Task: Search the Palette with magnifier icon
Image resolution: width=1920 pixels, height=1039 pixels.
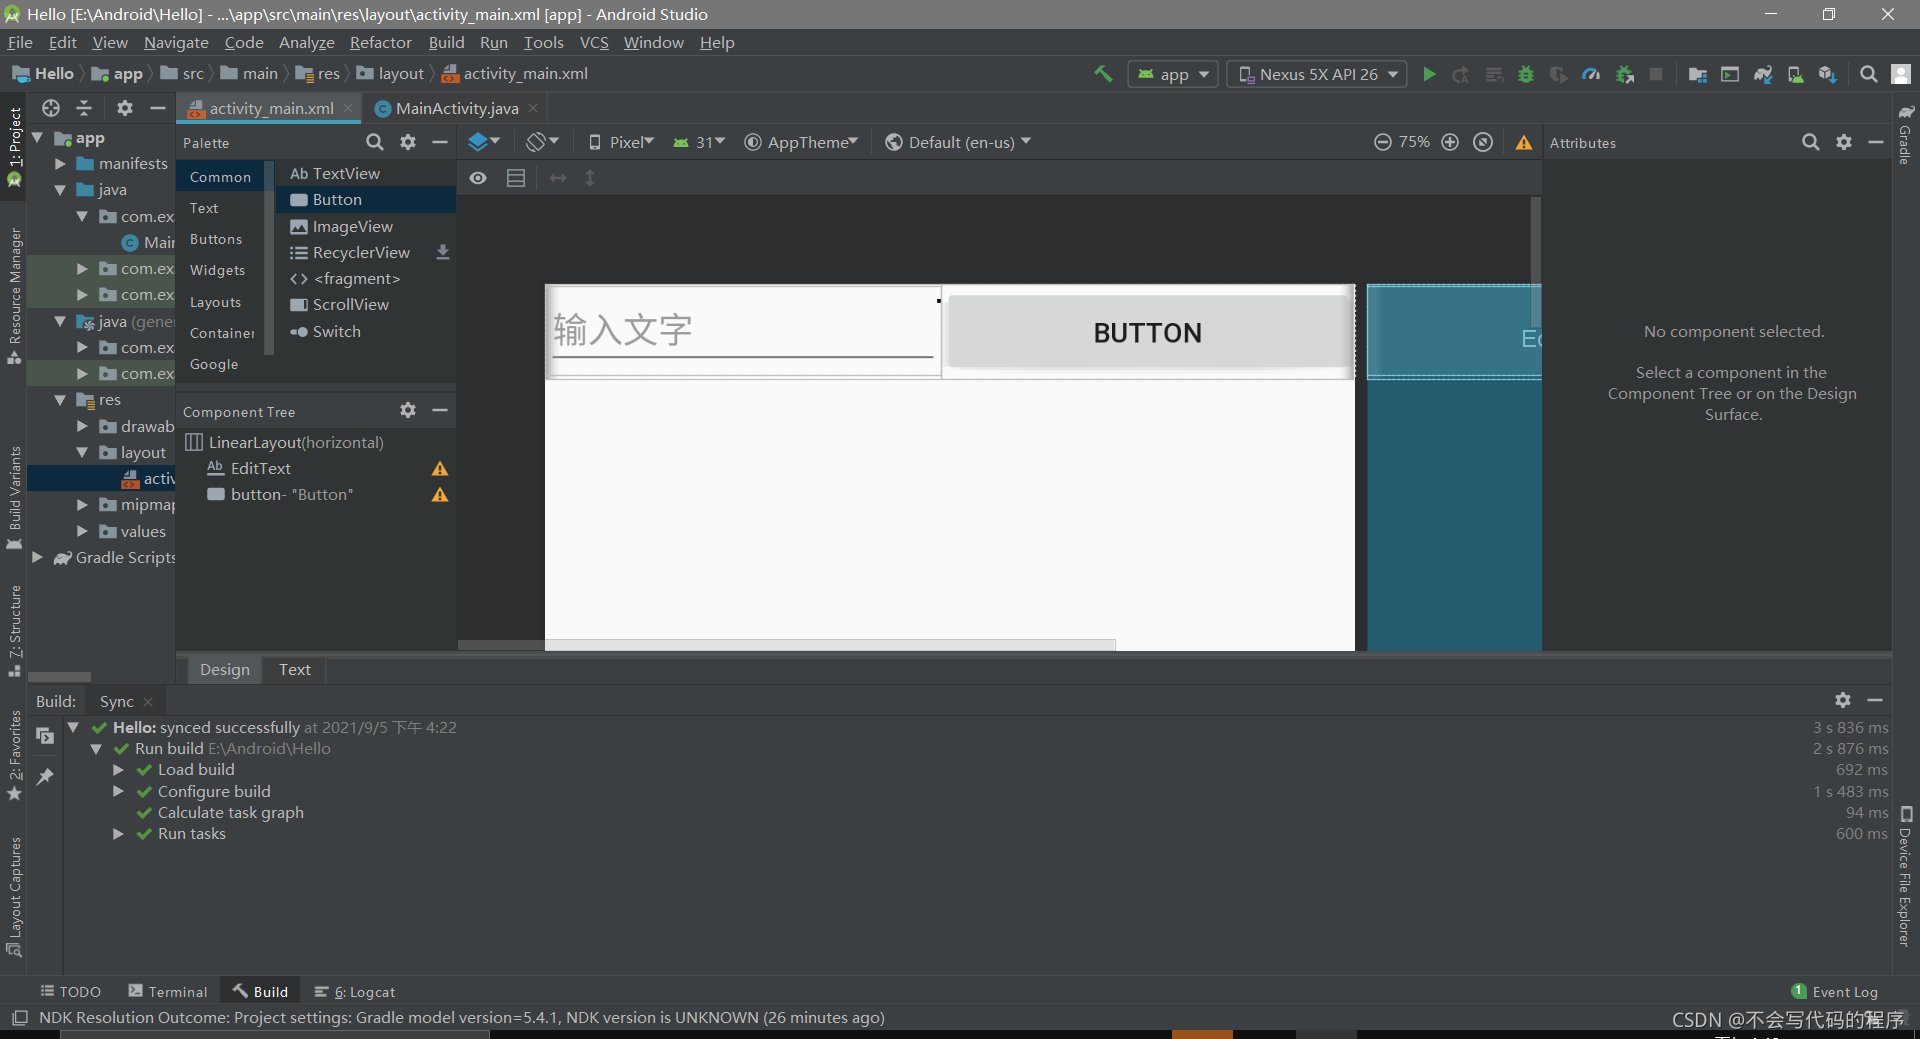Action: [x=375, y=142]
